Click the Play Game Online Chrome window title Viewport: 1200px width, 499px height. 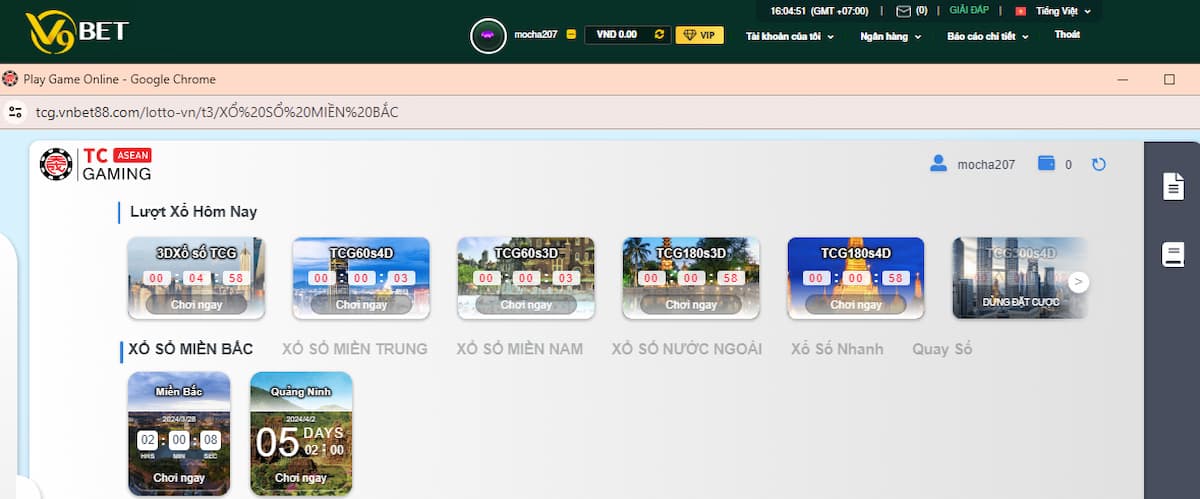point(118,79)
